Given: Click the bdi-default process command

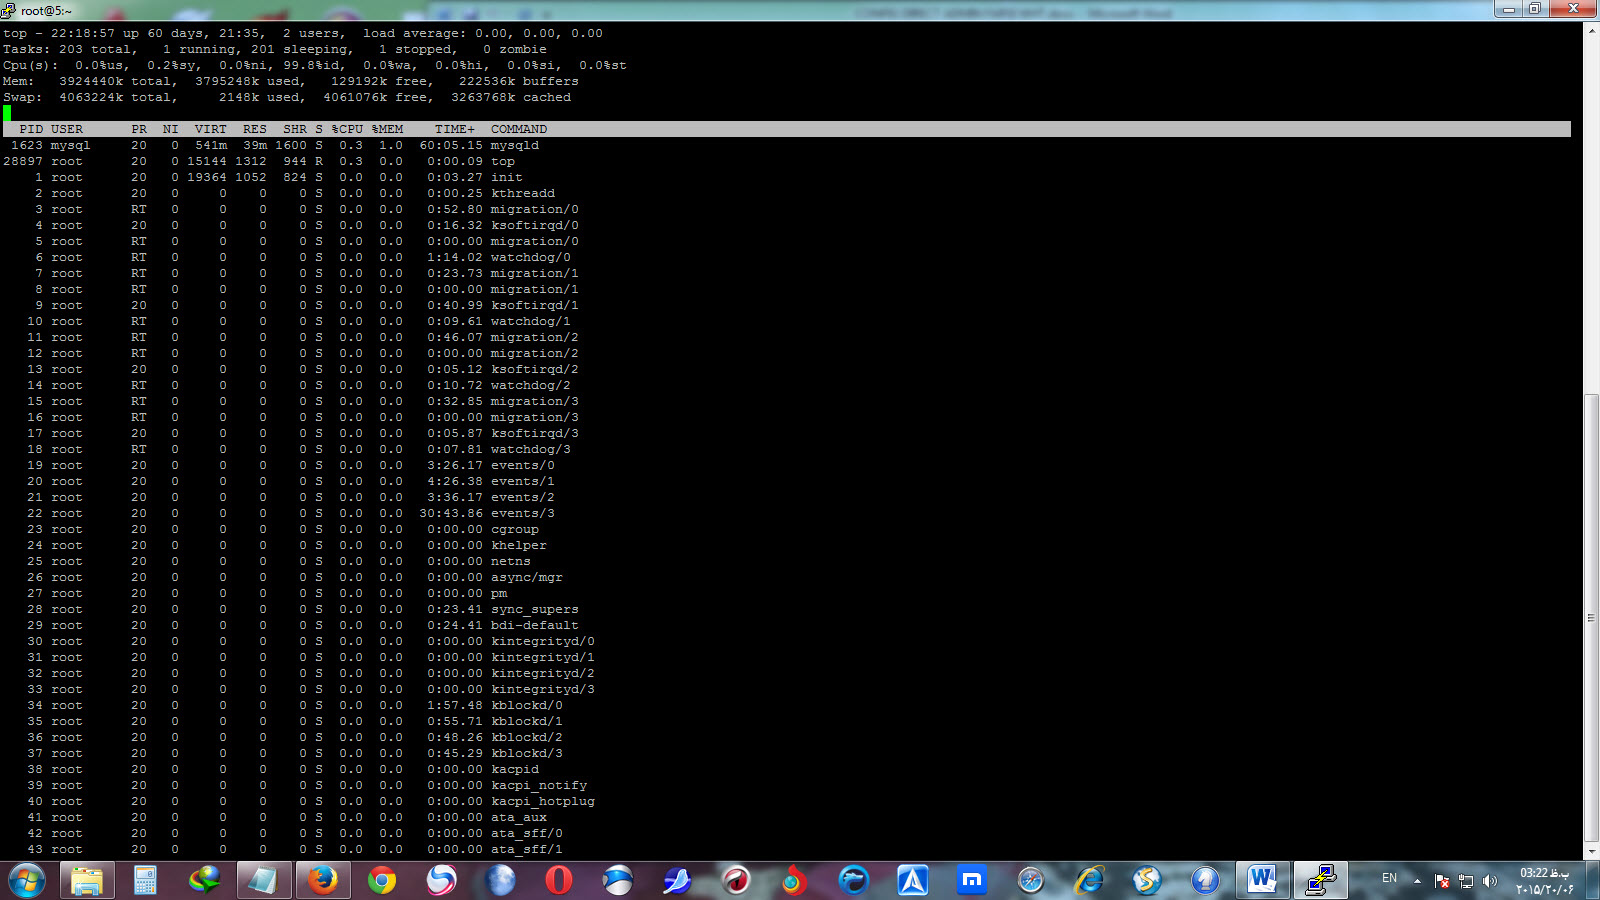Looking at the screenshot, I should pos(535,625).
